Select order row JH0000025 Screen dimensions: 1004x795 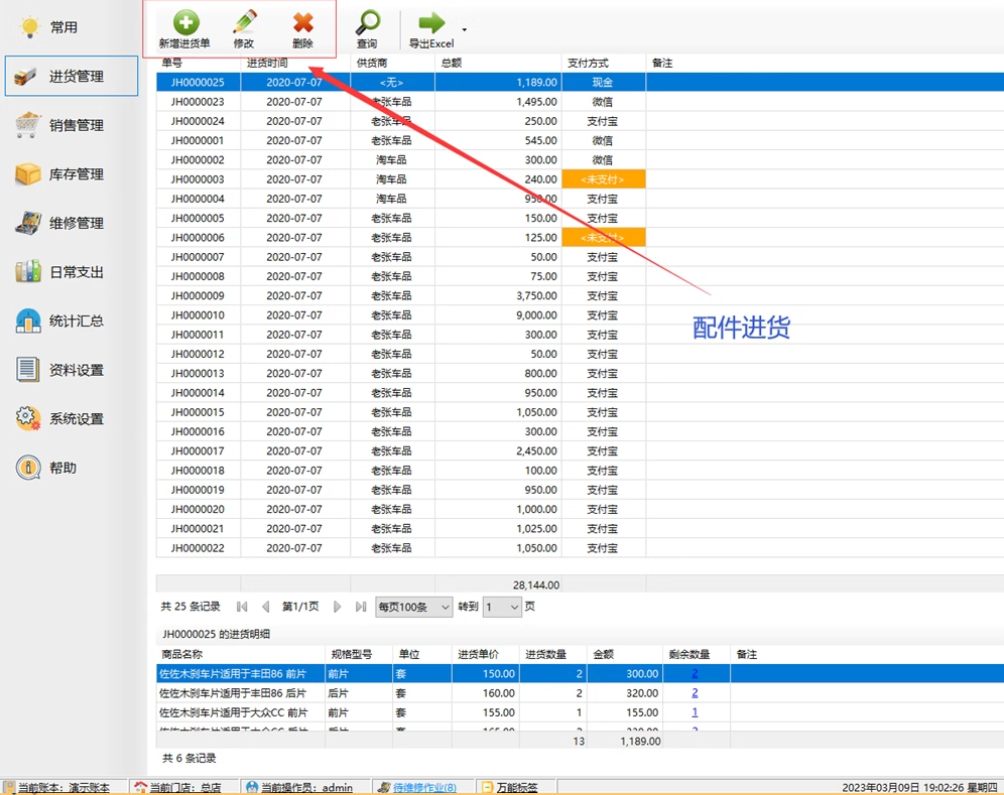tap(580, 82)
